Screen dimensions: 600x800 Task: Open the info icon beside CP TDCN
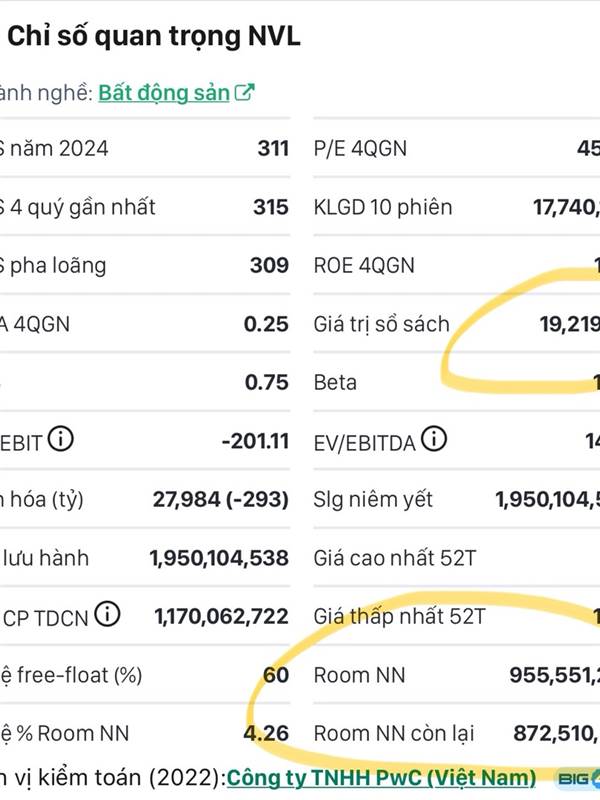[107, 614]
